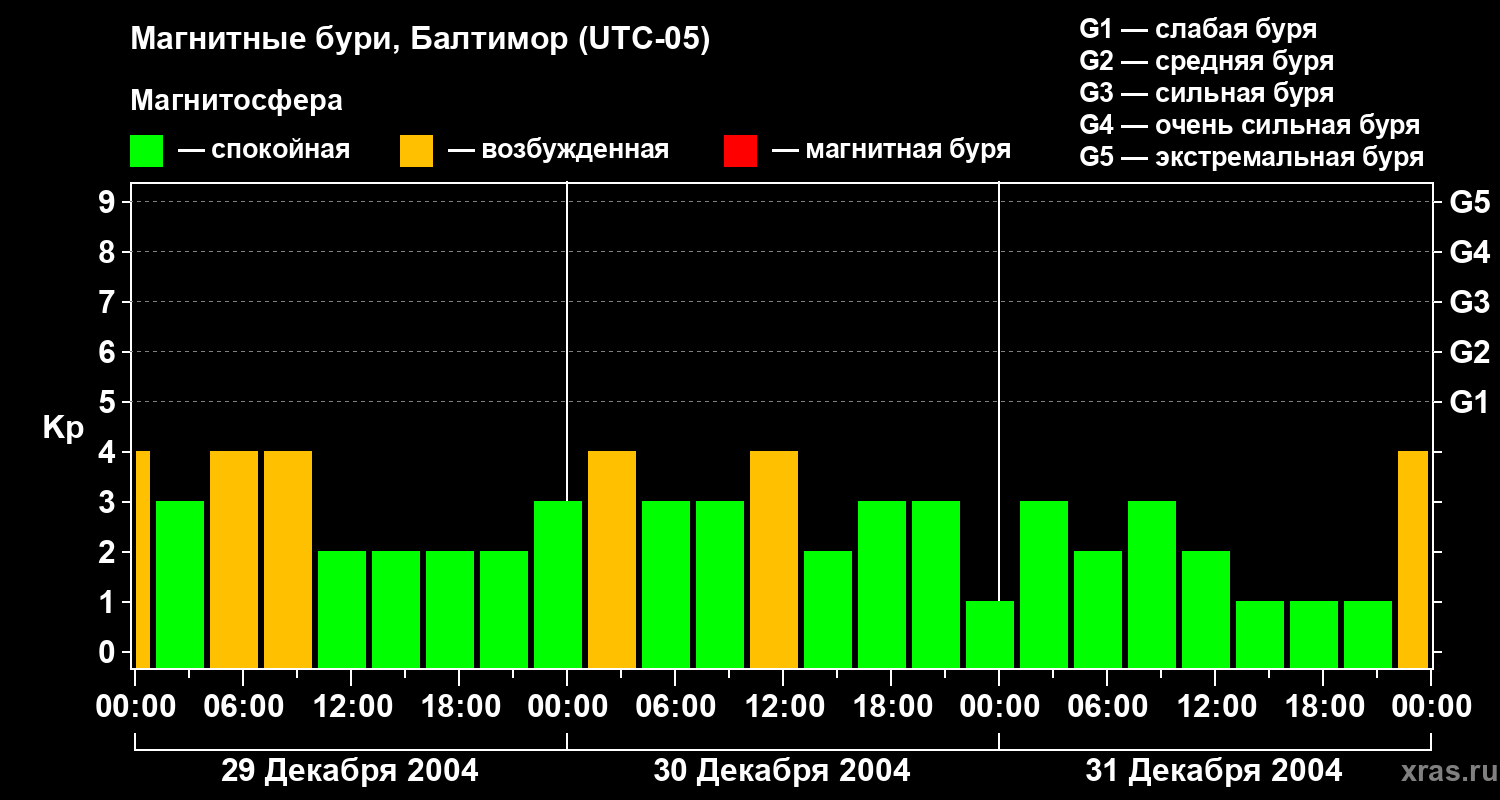Select the '— магнитная буря' legend label
The width and height of the screenshot is (1500, 800).
tap(891, 151)
